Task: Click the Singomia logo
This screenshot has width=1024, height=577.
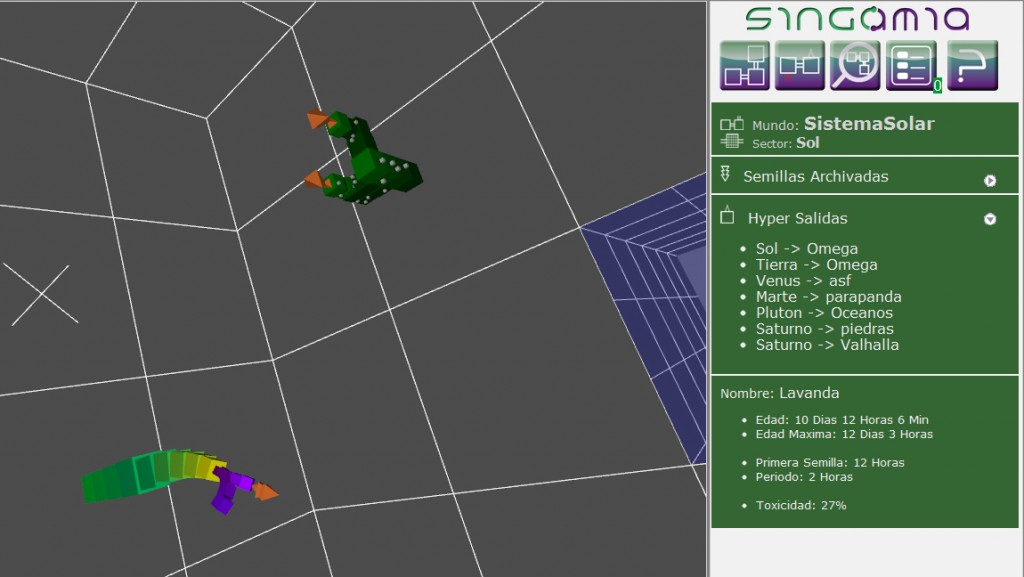Action: [x=857, y=19]
